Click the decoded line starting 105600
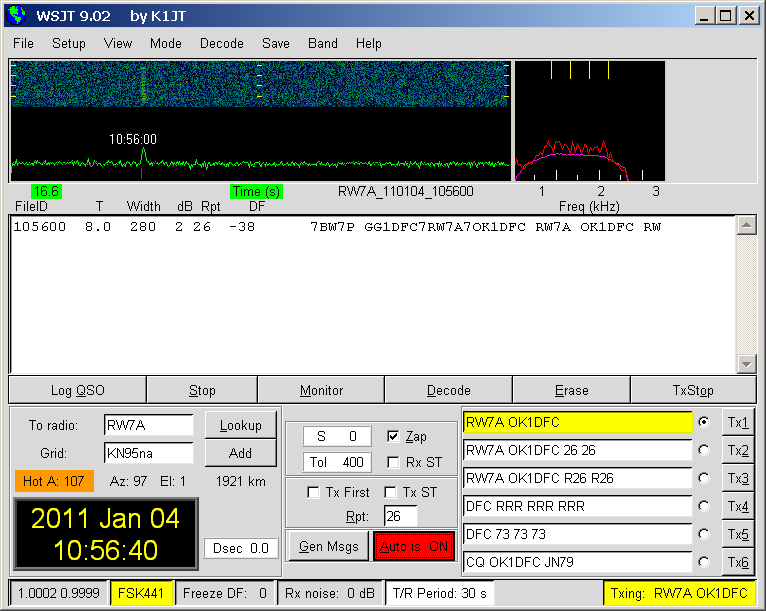This screenshot has width=766, height=611. [x=337, y=227]
